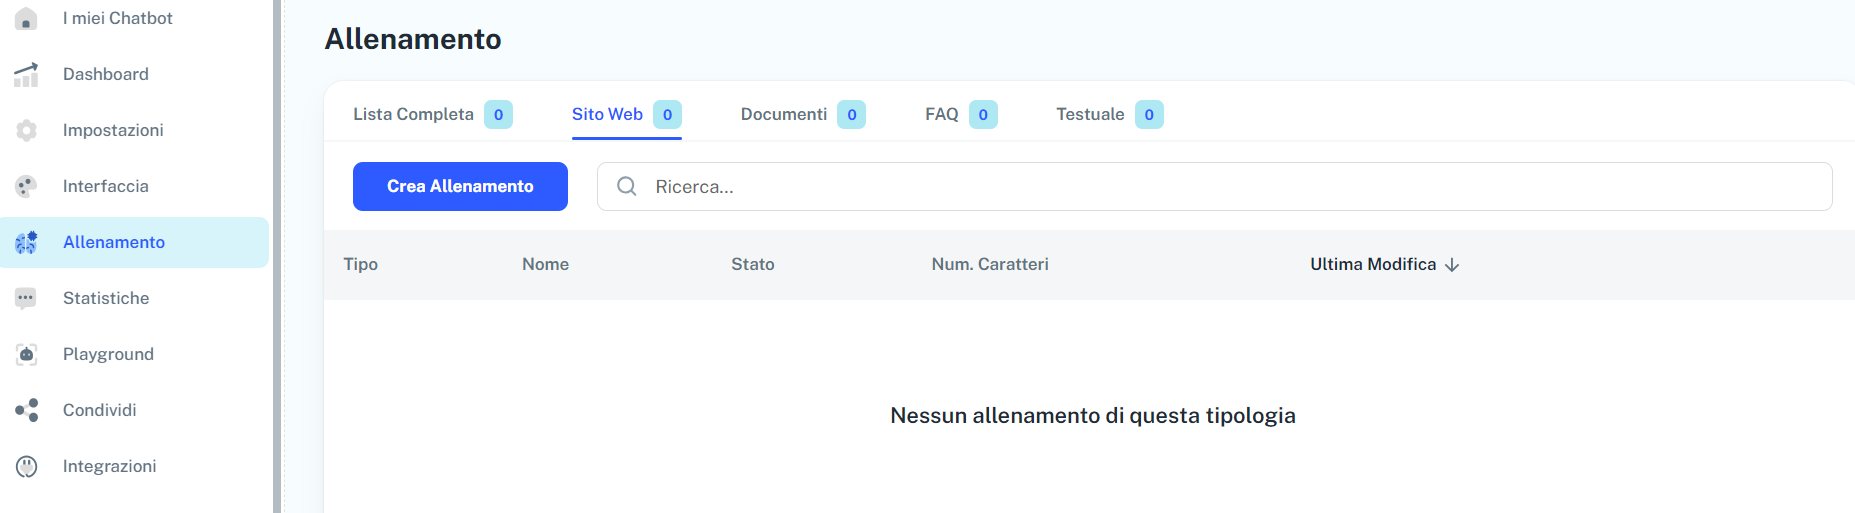Click the sidebar vertical scrollbar
The image size is (1855, 513).
point(277,256)
